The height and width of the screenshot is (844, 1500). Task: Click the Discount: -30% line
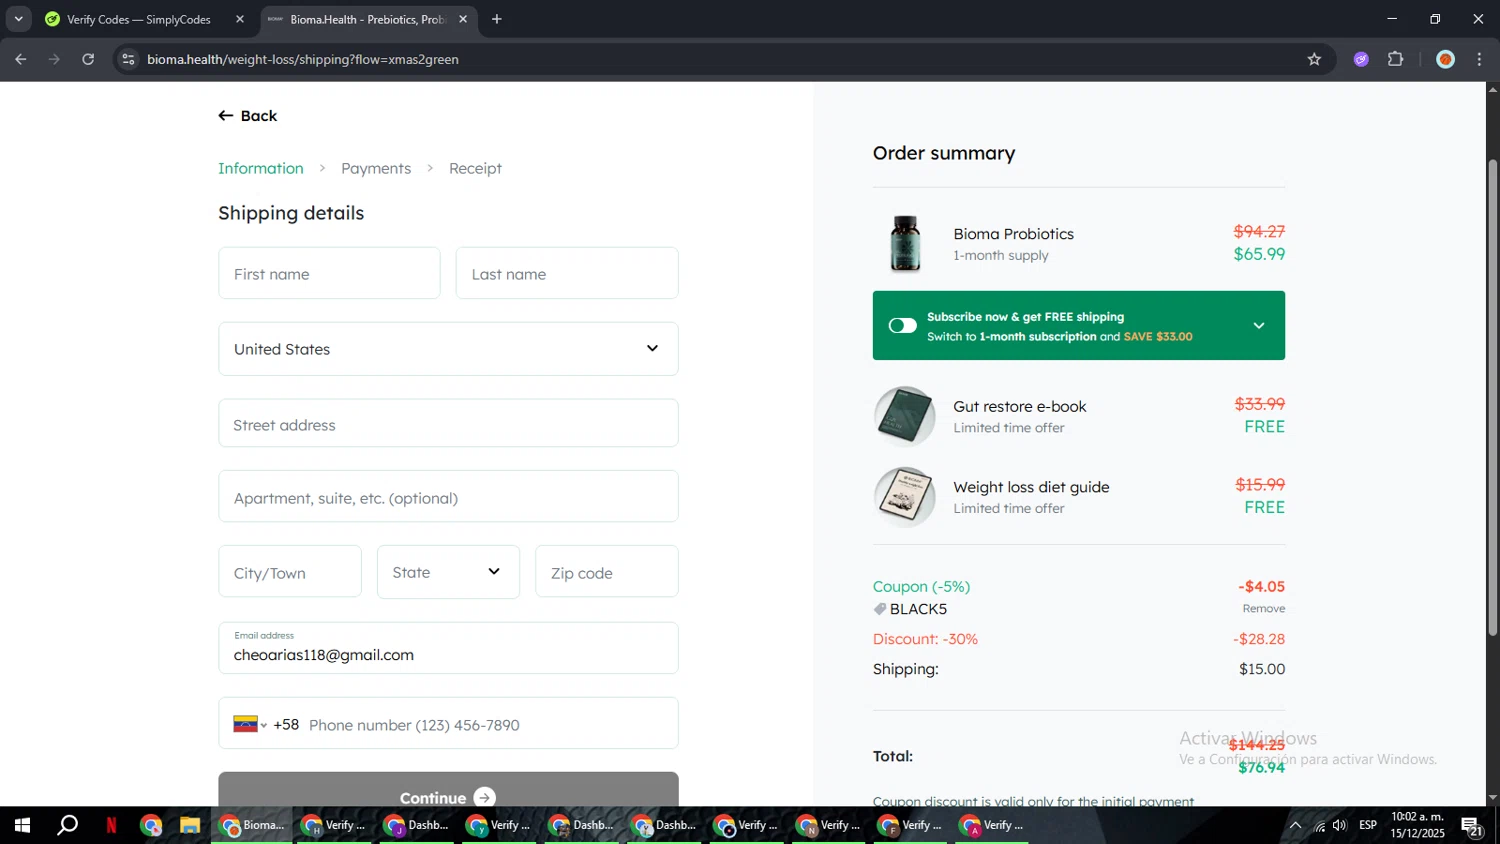(x=925, y=639)
